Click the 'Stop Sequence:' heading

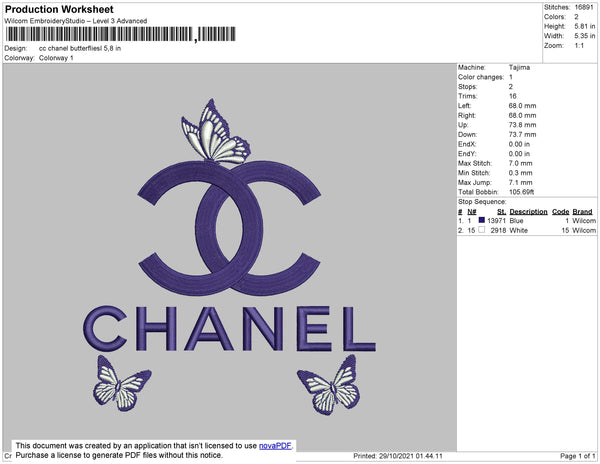coord(482,202)
